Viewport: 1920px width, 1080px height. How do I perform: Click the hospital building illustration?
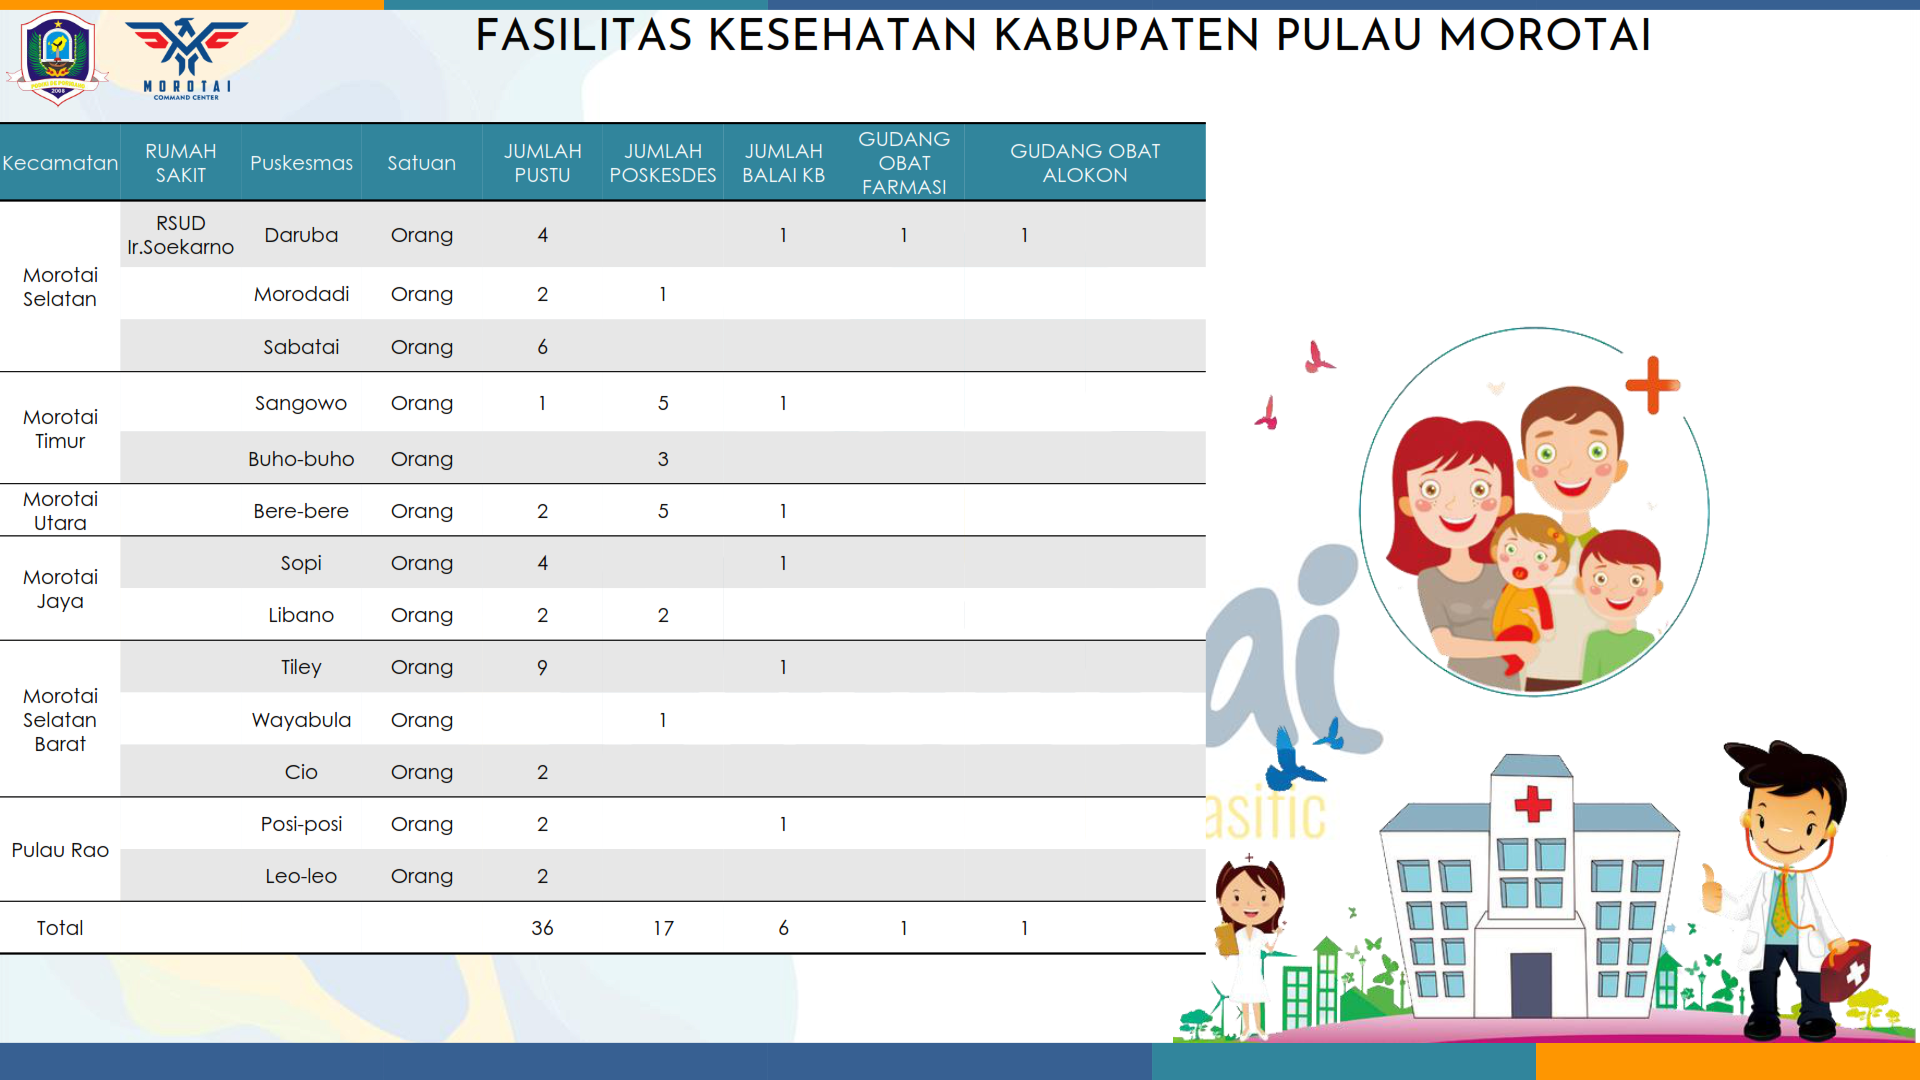pos(1529,890)
